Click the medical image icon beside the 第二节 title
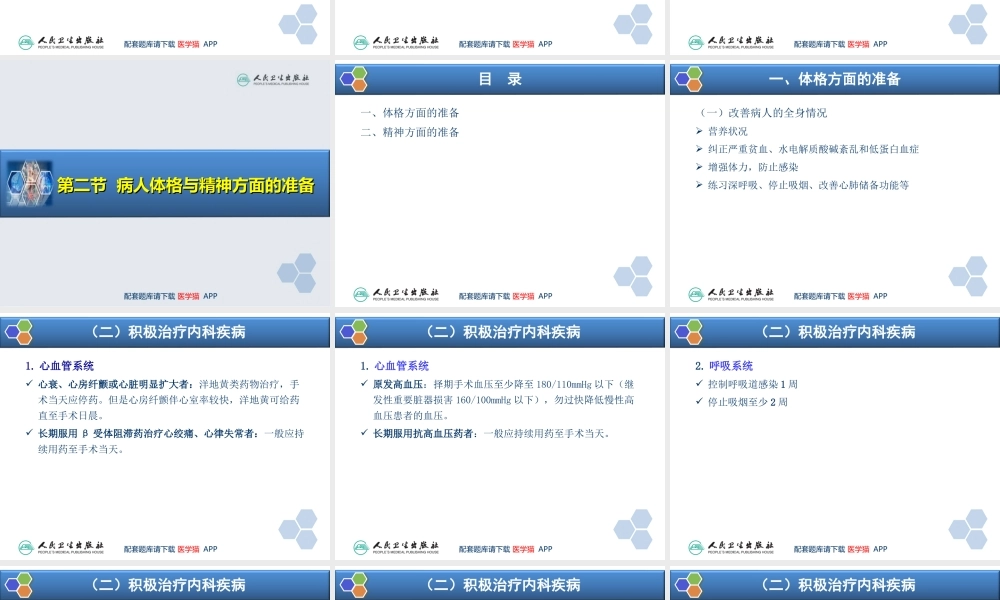This screenshot has height=600, width=1000. pyautogui.click(x=28, y=184)
